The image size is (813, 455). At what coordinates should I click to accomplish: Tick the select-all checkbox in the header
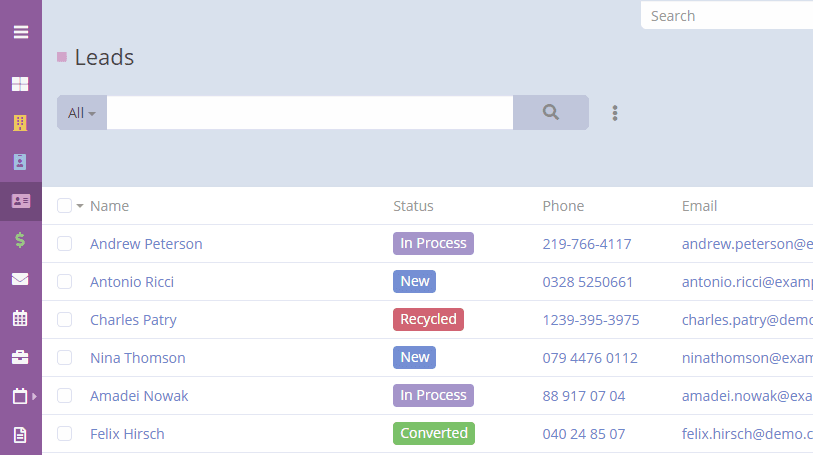(65, 206)
